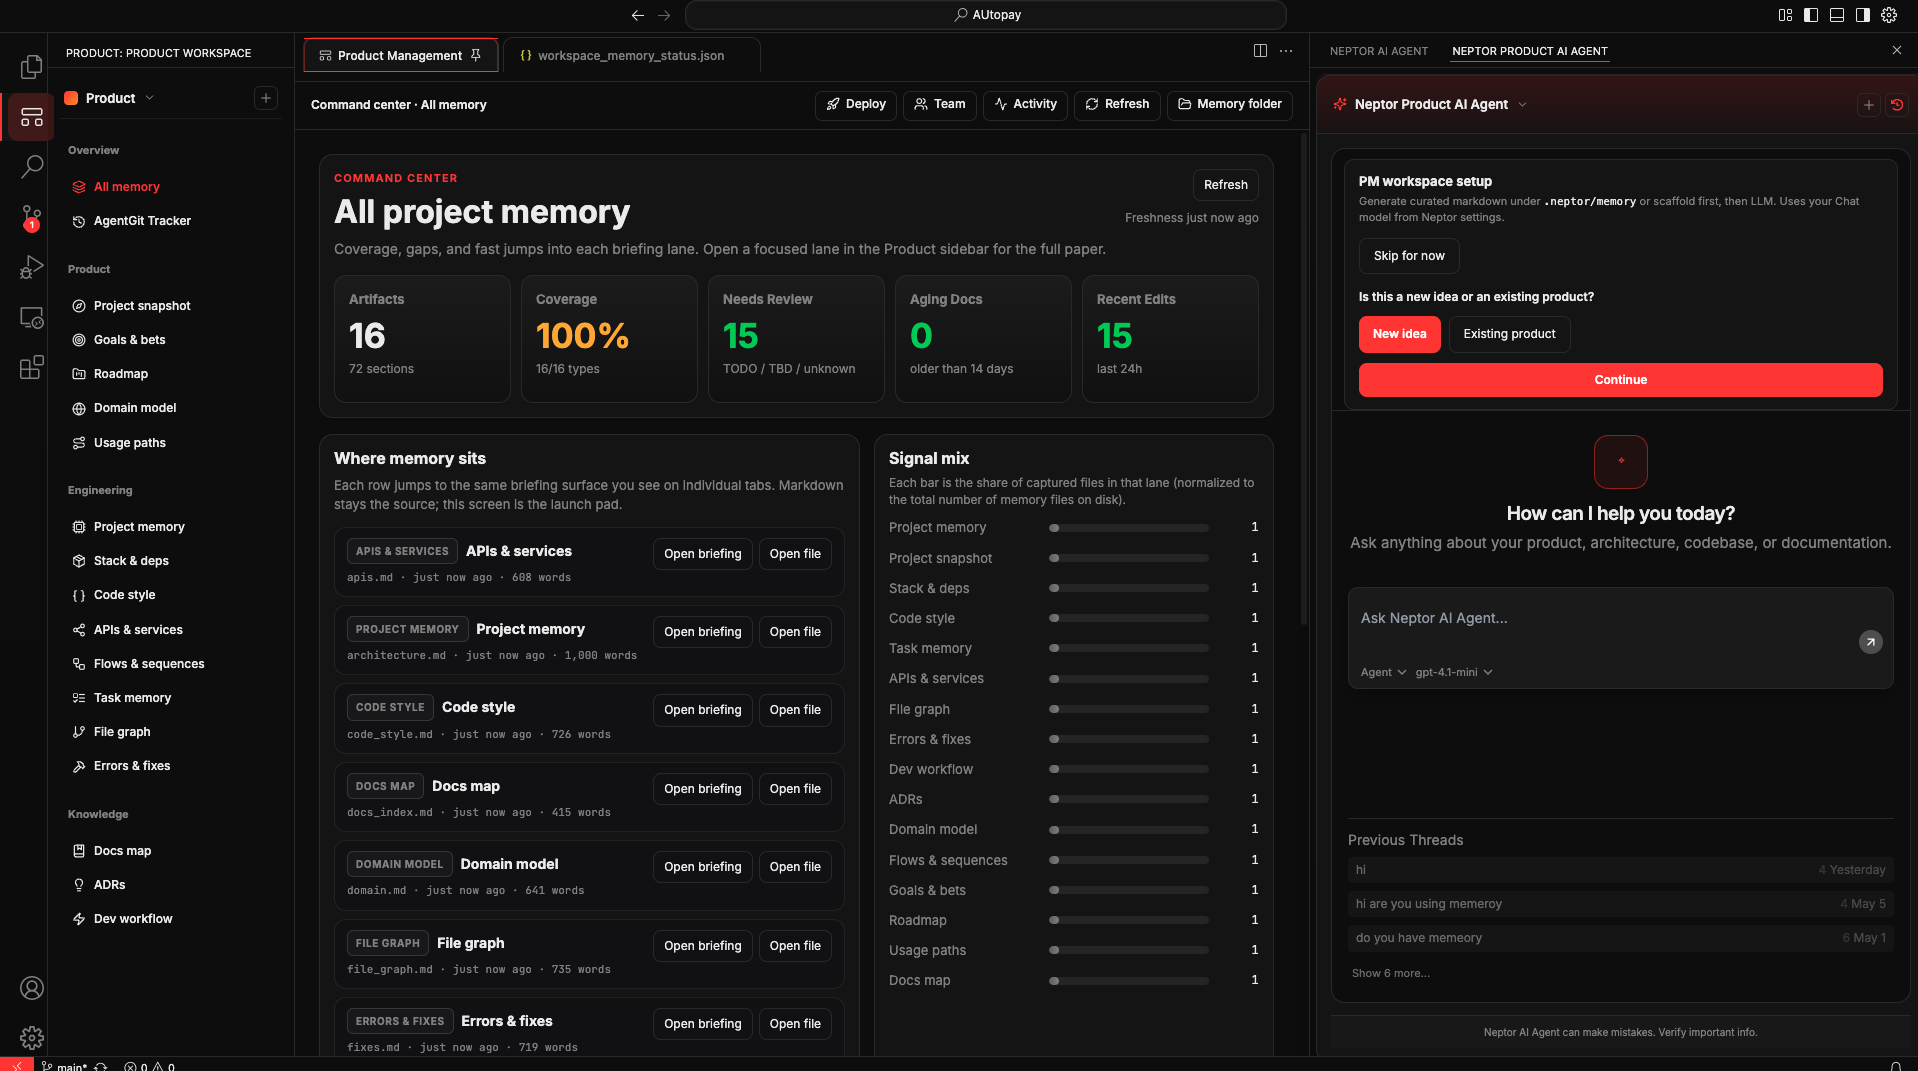Select the Existing product option
Image resolution: width=1918 pixels, height=1071 pixels.
pos(1509,334)
